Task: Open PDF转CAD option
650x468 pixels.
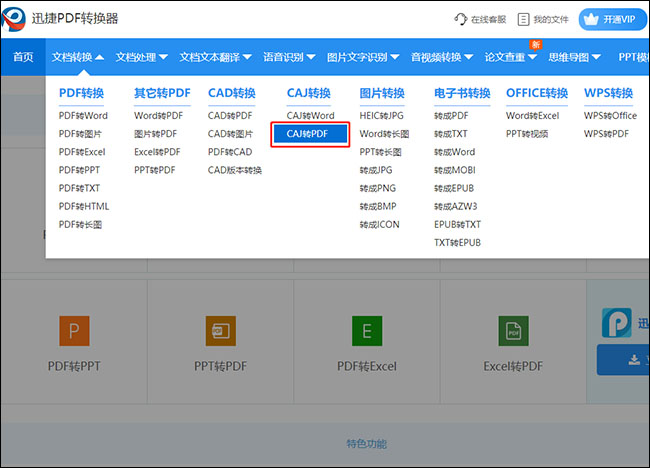Action: point(230,152)
